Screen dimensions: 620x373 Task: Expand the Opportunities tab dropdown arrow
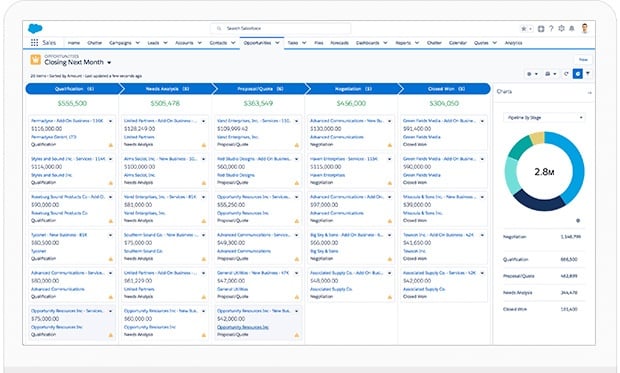277,43
